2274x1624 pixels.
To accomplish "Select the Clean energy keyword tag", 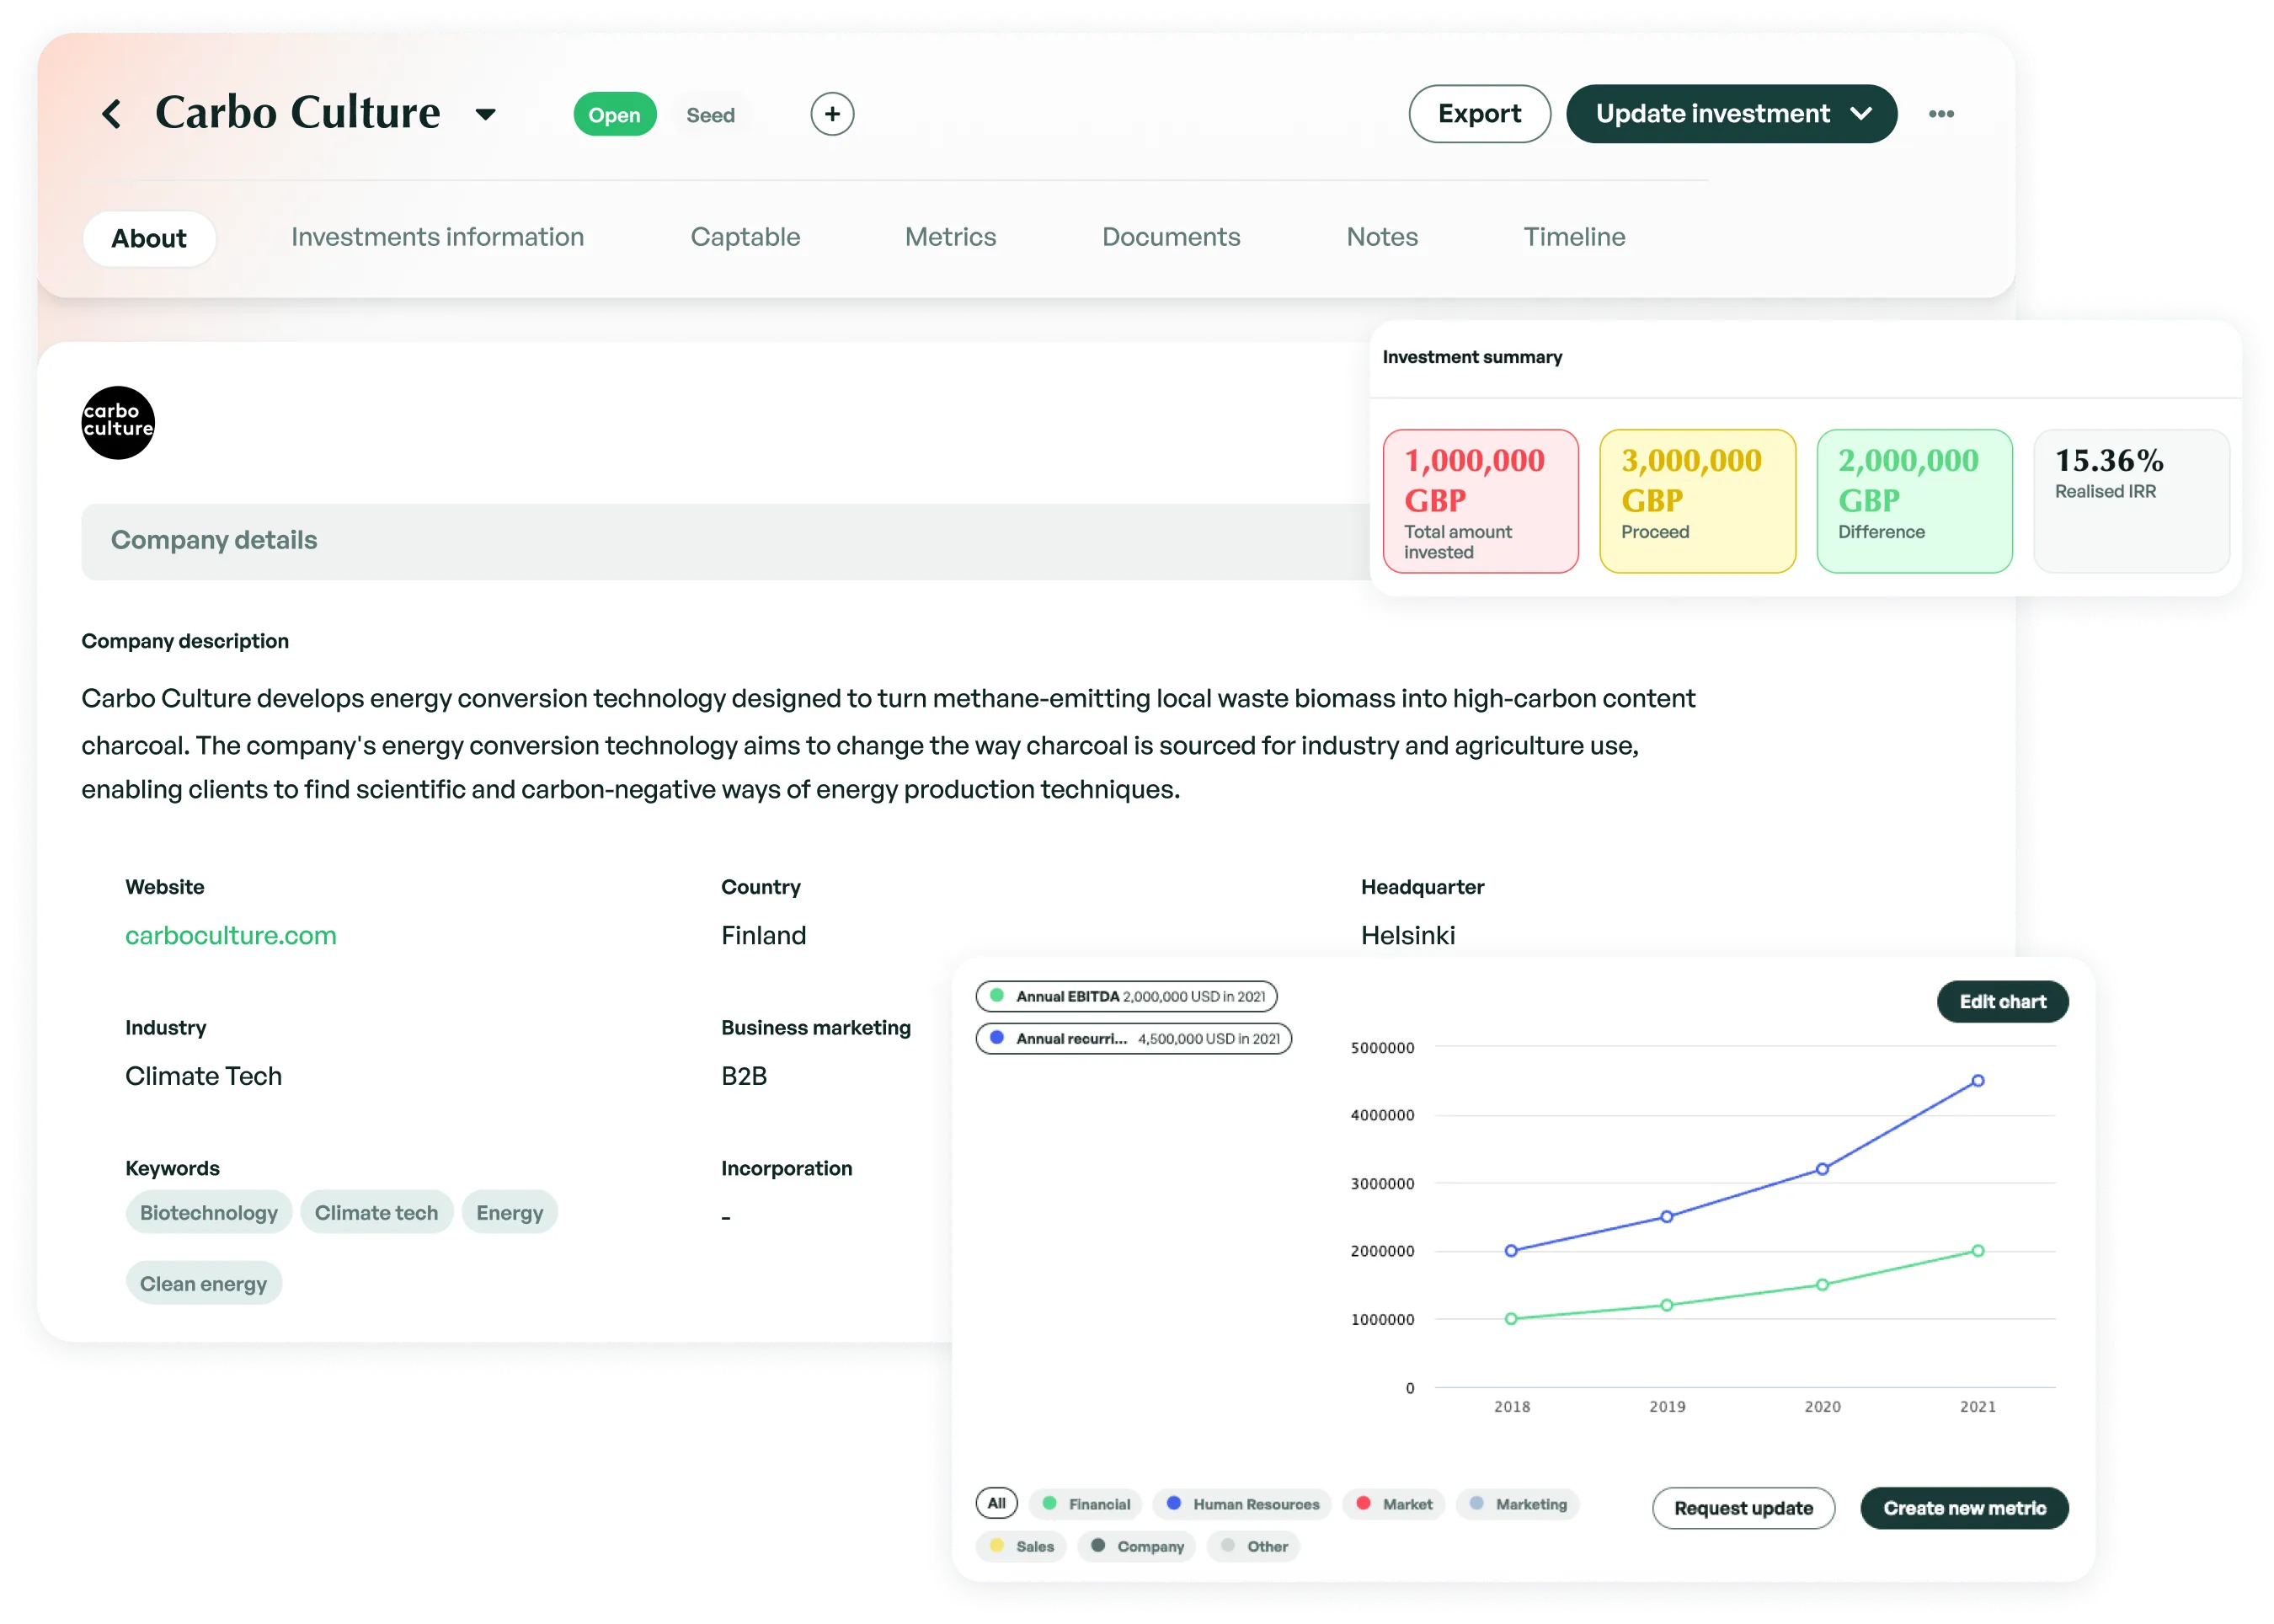I will click(204, 1282).
